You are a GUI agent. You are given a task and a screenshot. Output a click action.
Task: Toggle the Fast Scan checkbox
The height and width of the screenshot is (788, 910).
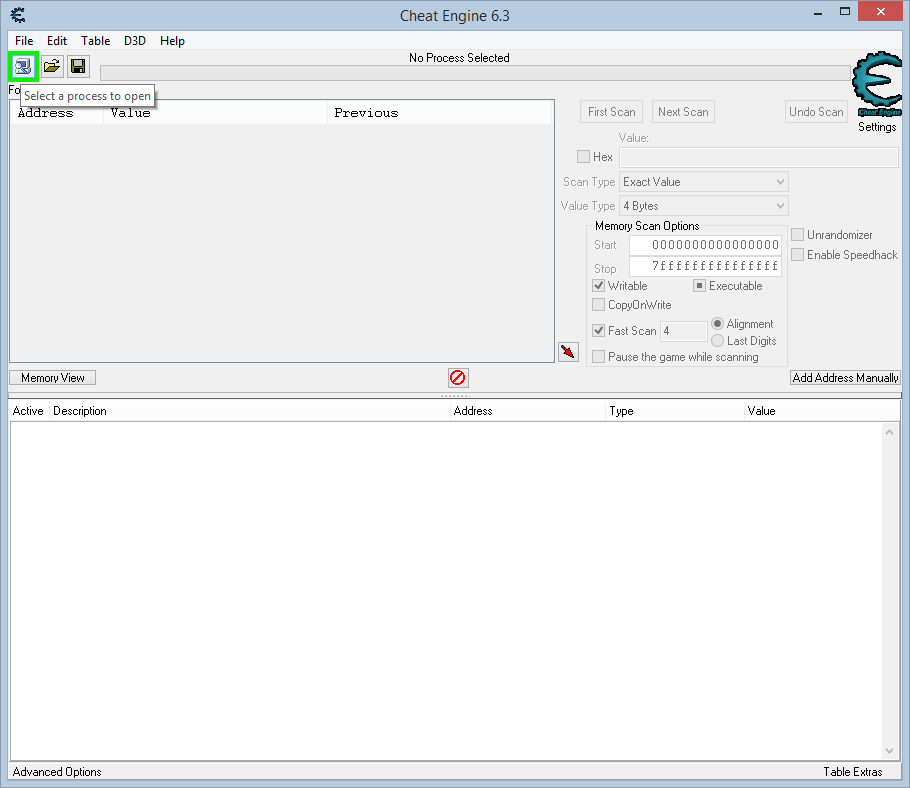click(x=598, y=331)
